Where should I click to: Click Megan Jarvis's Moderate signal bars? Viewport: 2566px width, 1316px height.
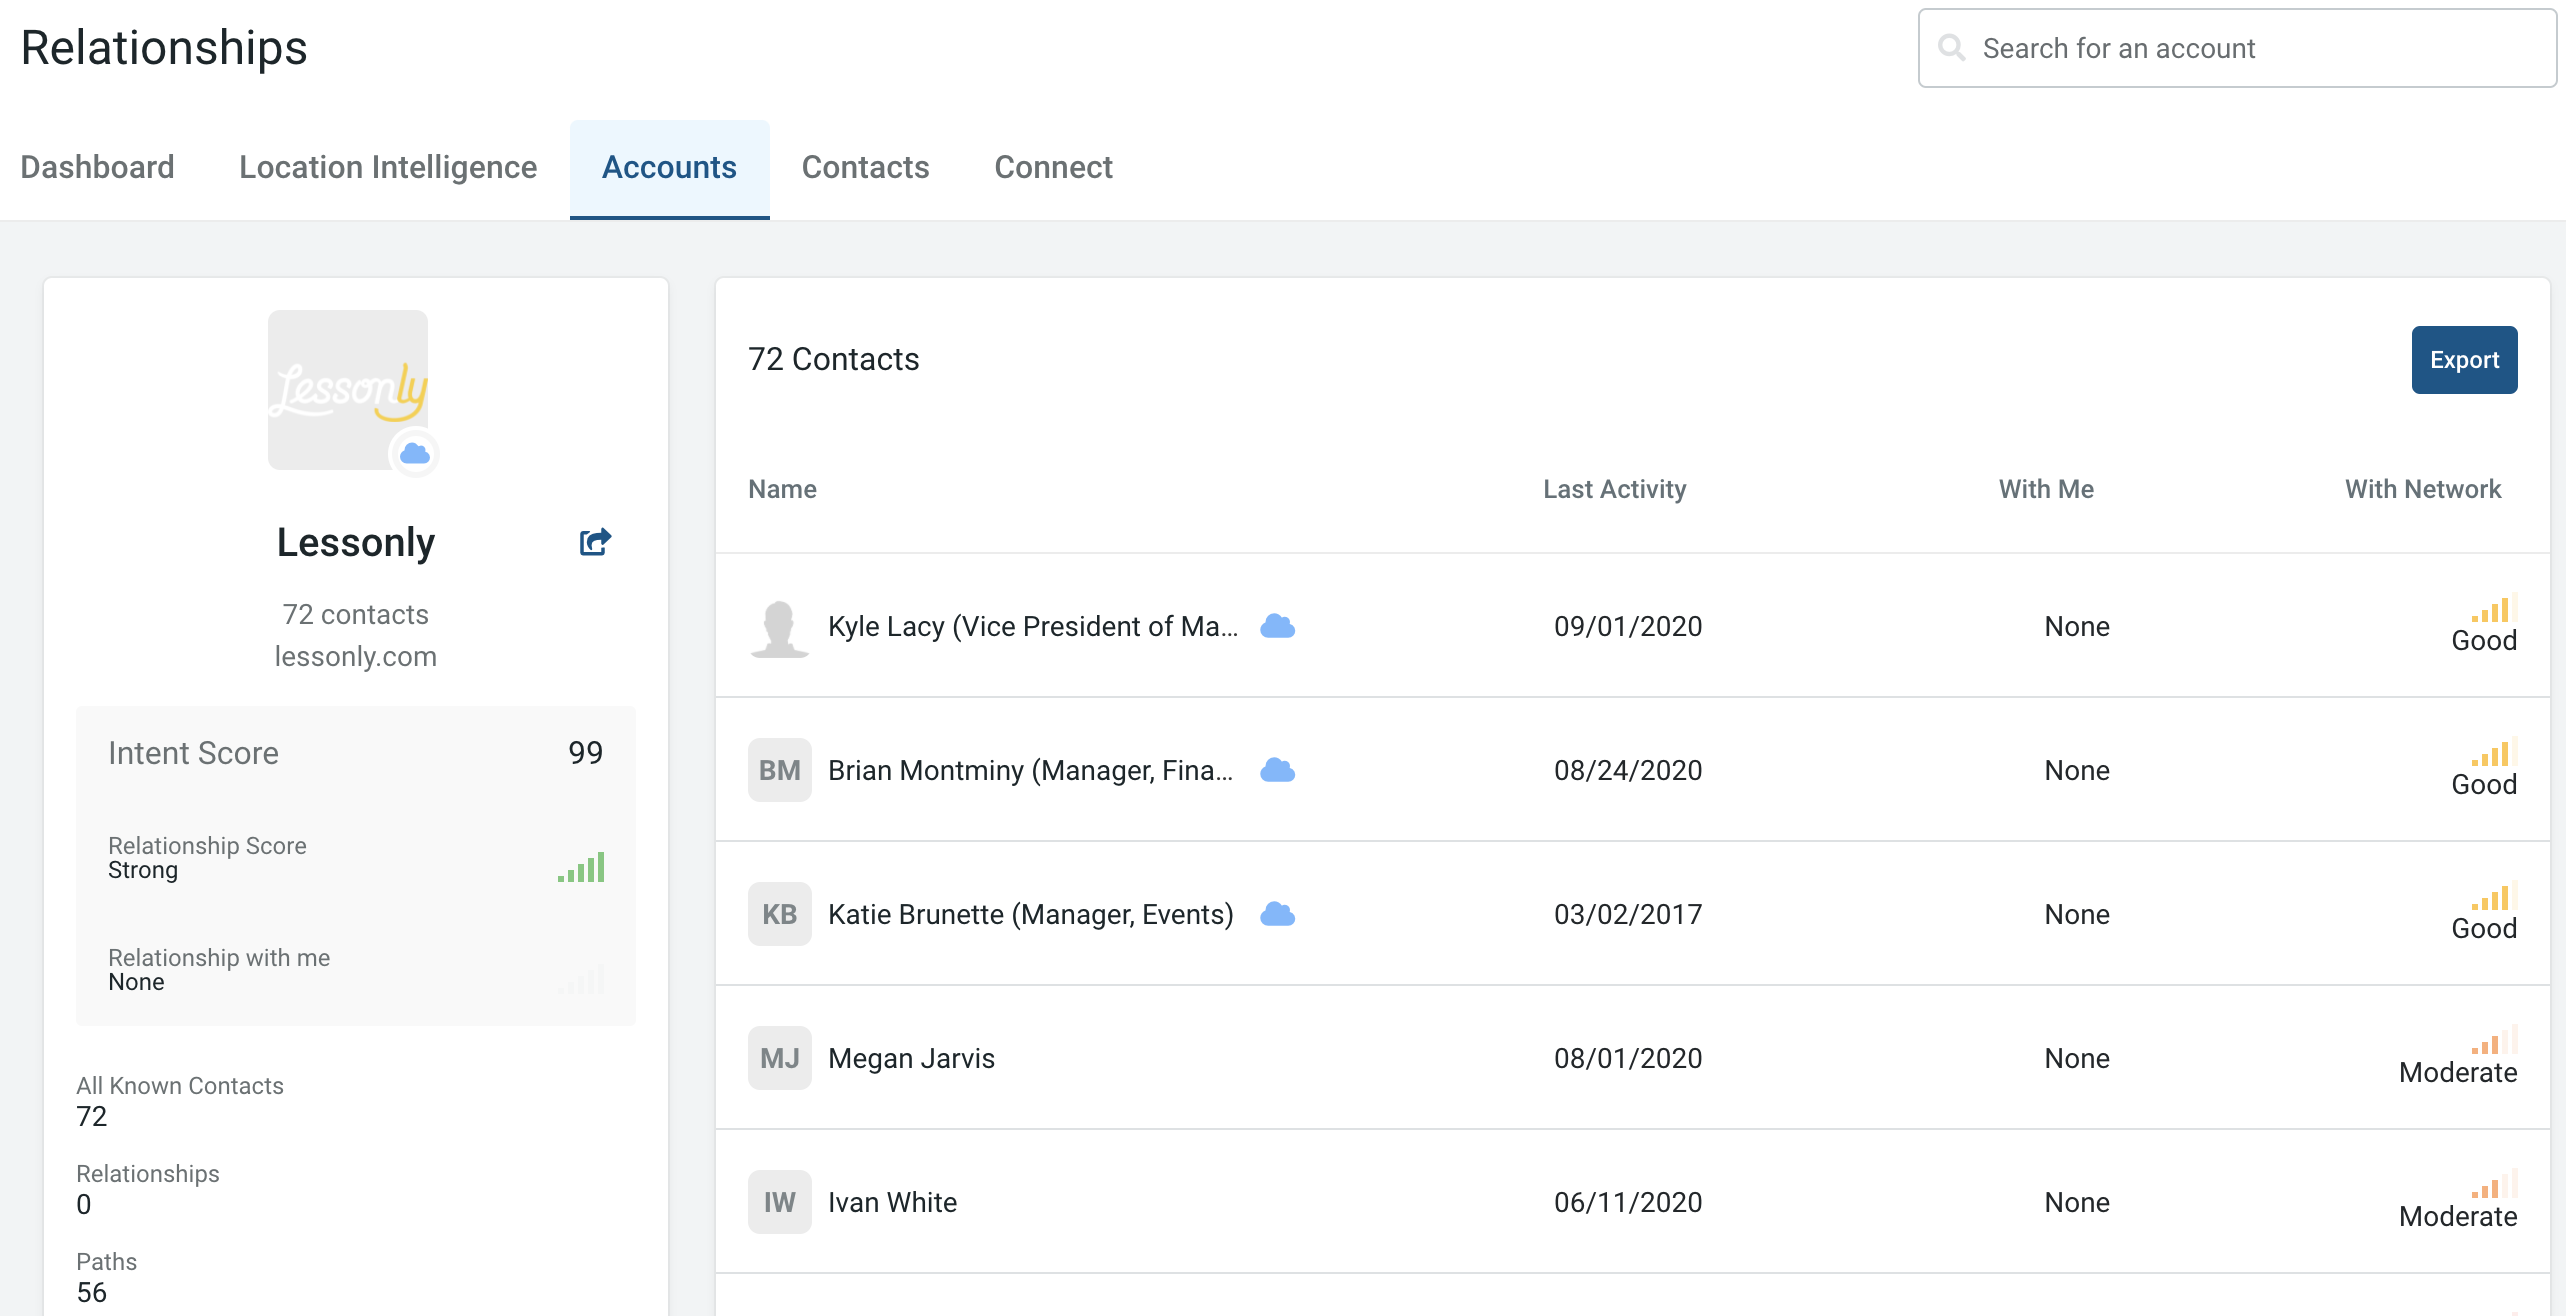2494,1040
